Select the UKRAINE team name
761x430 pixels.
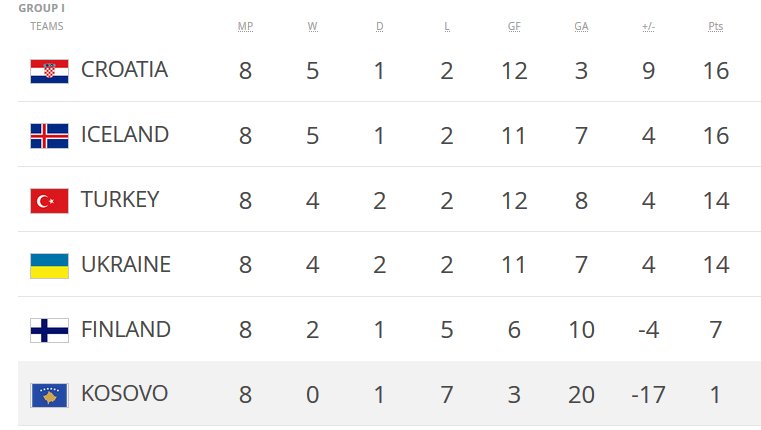(126, 265)
